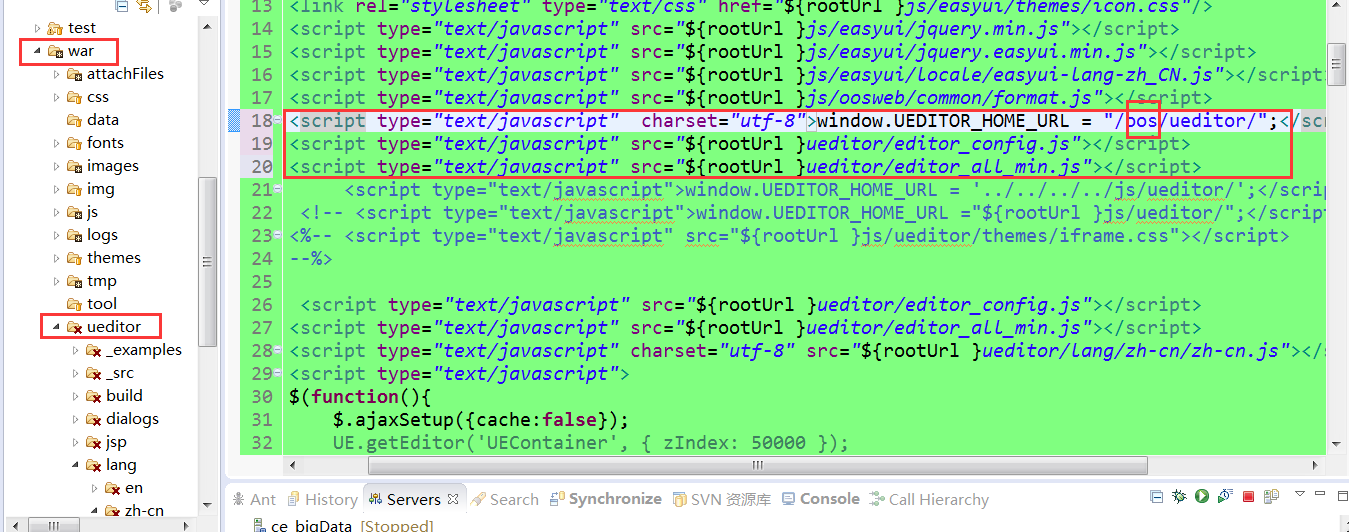Publish to the server icon
Image resolution: width=1349 pixels, height=532 pixels.
[x=1271, y=496]
